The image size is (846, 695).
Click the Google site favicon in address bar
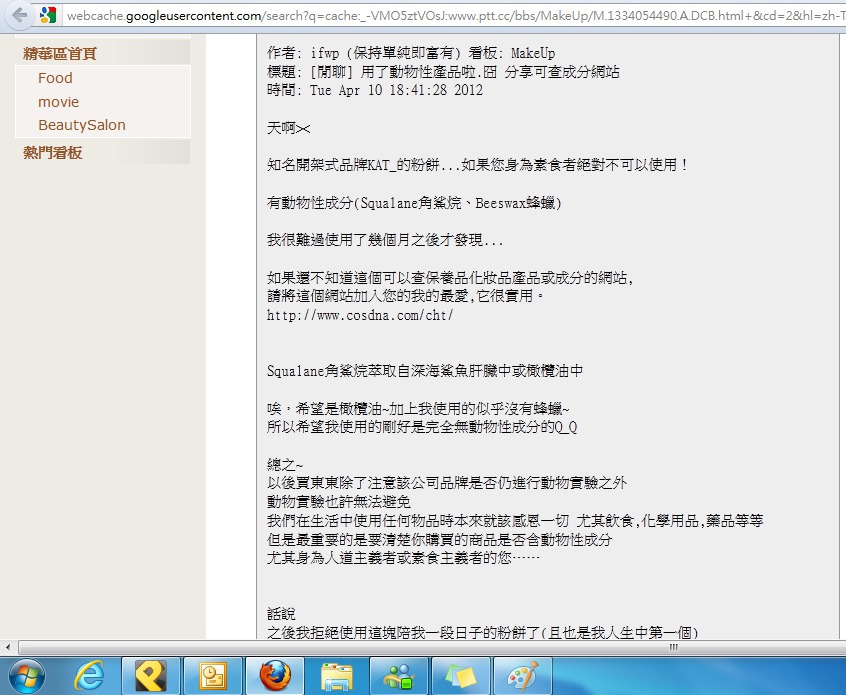(48, 15)
